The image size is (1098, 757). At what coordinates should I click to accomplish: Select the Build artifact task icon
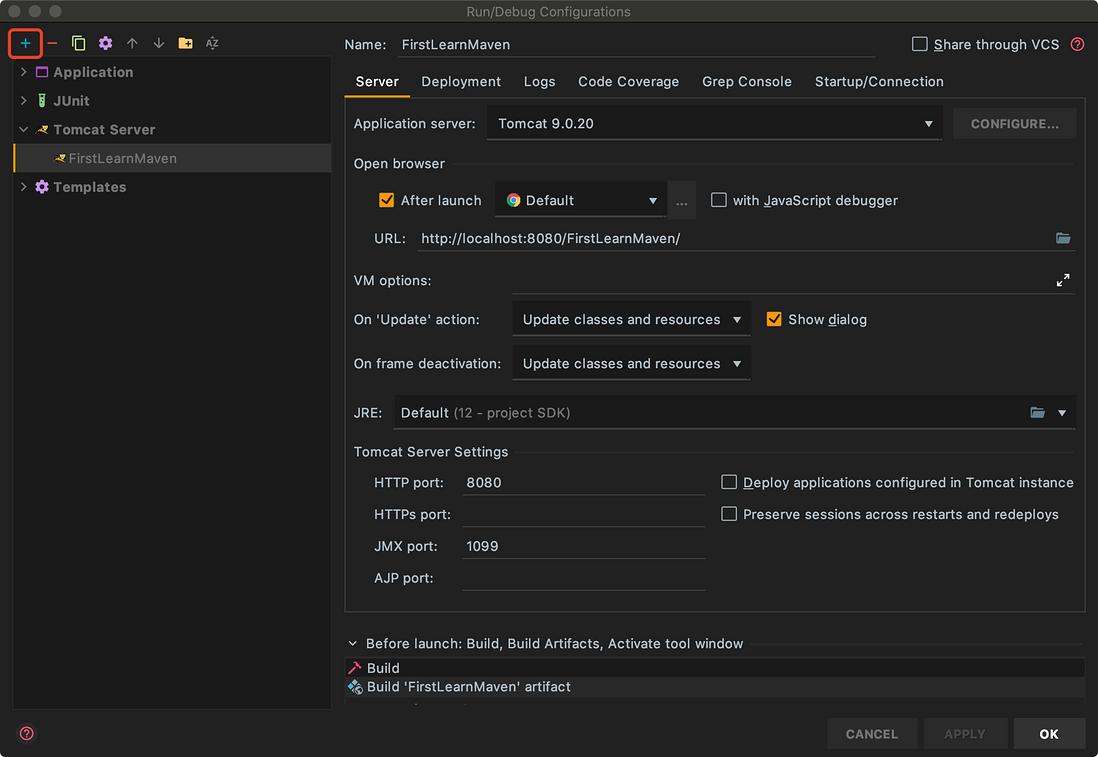coord(355,686)
